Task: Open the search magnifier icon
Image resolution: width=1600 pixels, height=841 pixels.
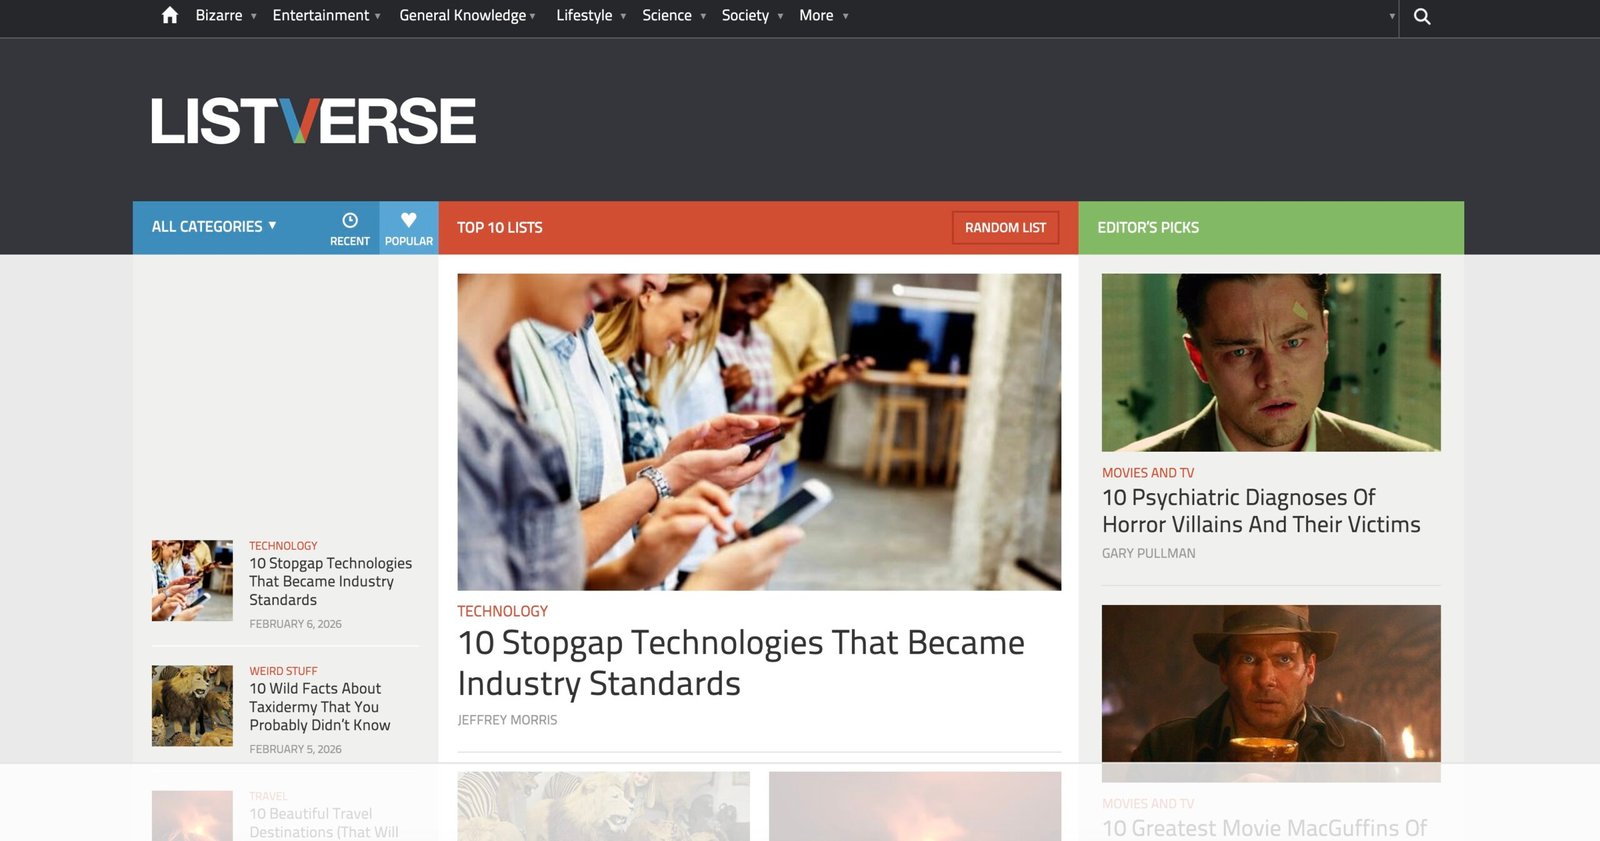Action: 1422,16
